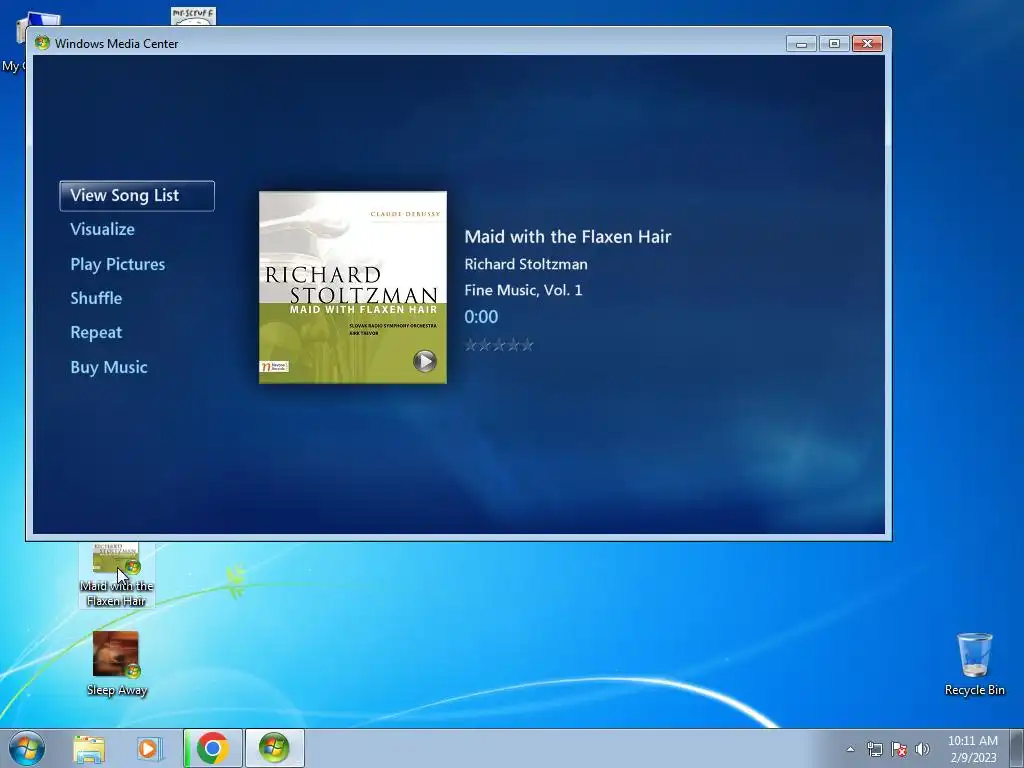This screenshot has height=768, width=1024.
Task: Click the play button on album cover
Action: coord(424,360)
